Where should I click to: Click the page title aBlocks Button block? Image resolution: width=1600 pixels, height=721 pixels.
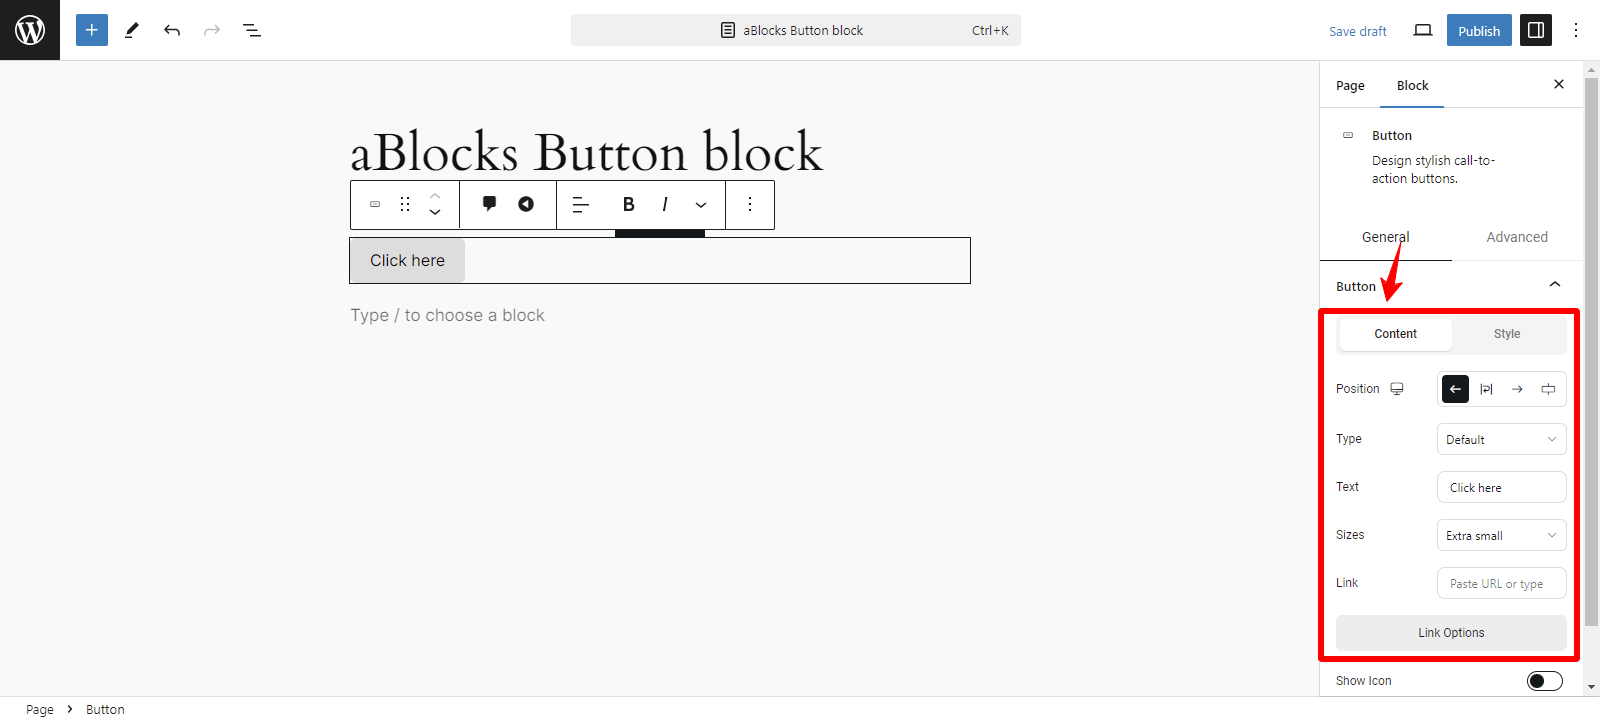(586, 152)
